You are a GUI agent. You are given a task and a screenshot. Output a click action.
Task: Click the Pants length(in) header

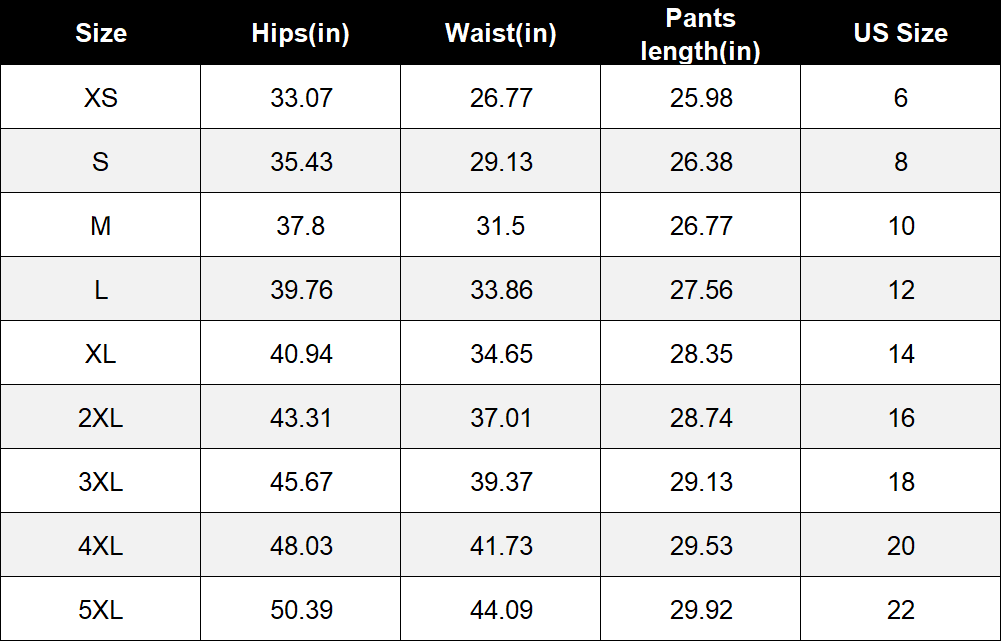pos(700,34)
